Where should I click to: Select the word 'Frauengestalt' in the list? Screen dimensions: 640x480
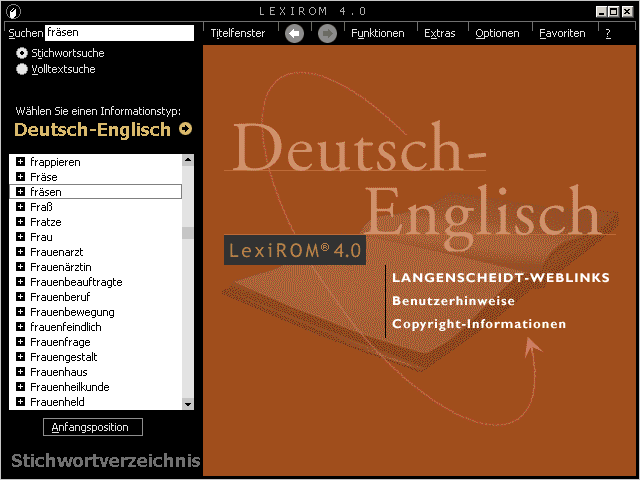64,357
